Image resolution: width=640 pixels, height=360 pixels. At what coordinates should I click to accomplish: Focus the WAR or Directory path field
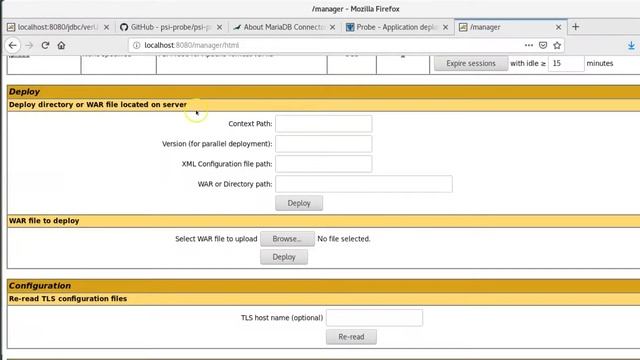pos(364,184)
